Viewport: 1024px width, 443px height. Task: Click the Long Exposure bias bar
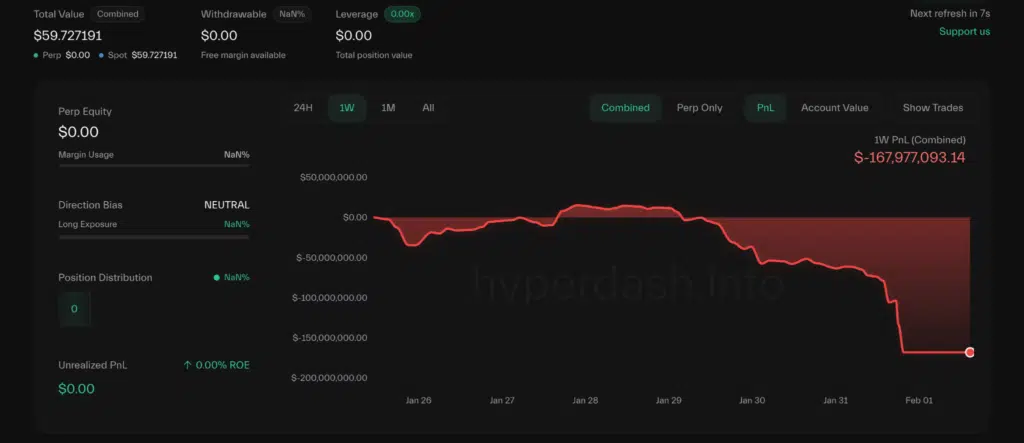pos(154,237)
